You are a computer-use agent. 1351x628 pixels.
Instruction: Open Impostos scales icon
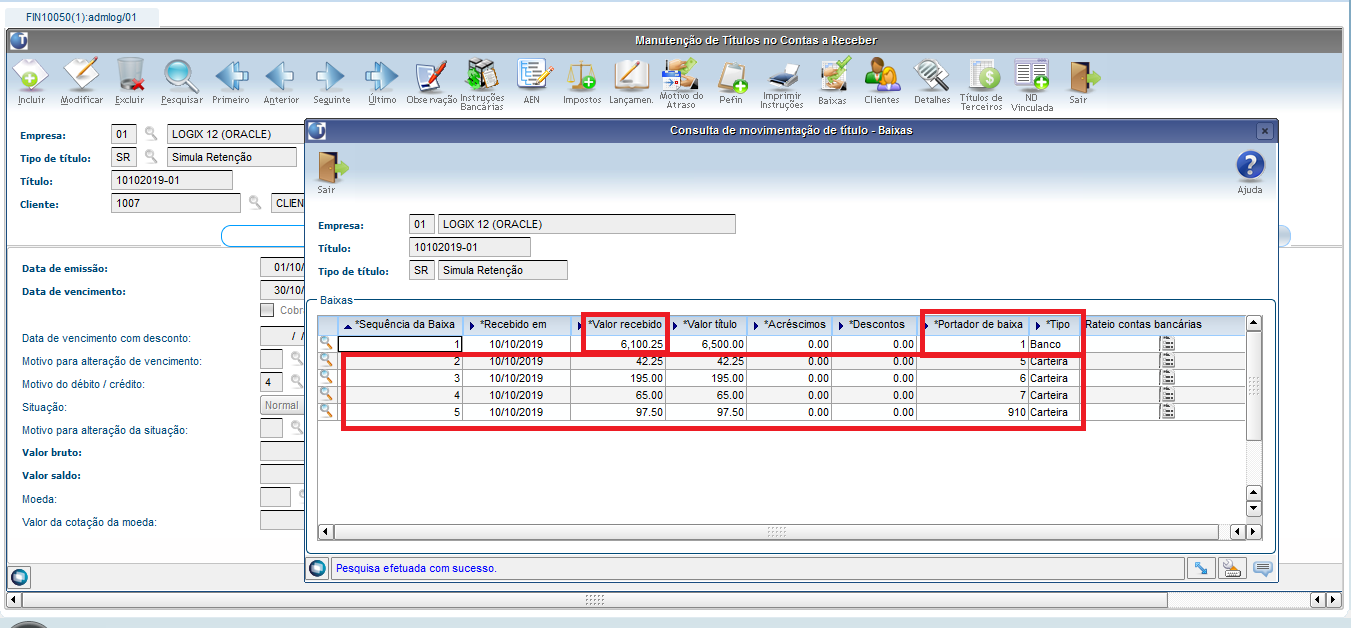[582, 76]
